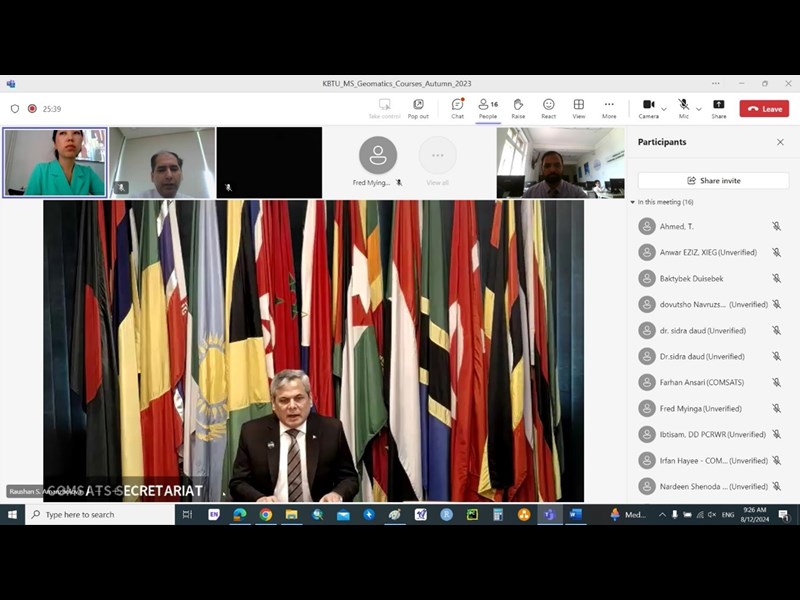
Task: Select participant Ibtisam, DD PCRWR
Action: [710, 434]
